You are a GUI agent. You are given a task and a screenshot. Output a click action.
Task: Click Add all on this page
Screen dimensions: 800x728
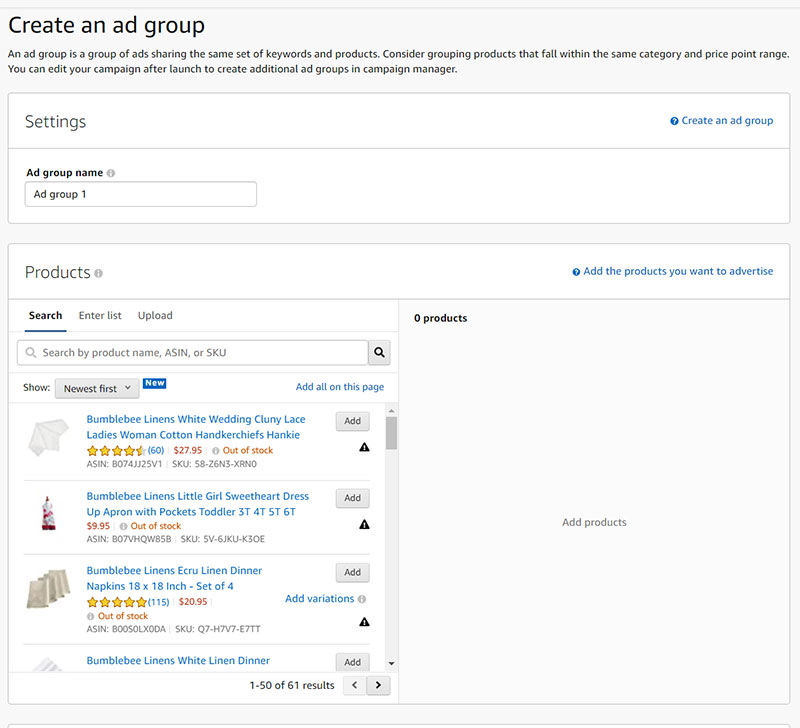pos(339,387)
